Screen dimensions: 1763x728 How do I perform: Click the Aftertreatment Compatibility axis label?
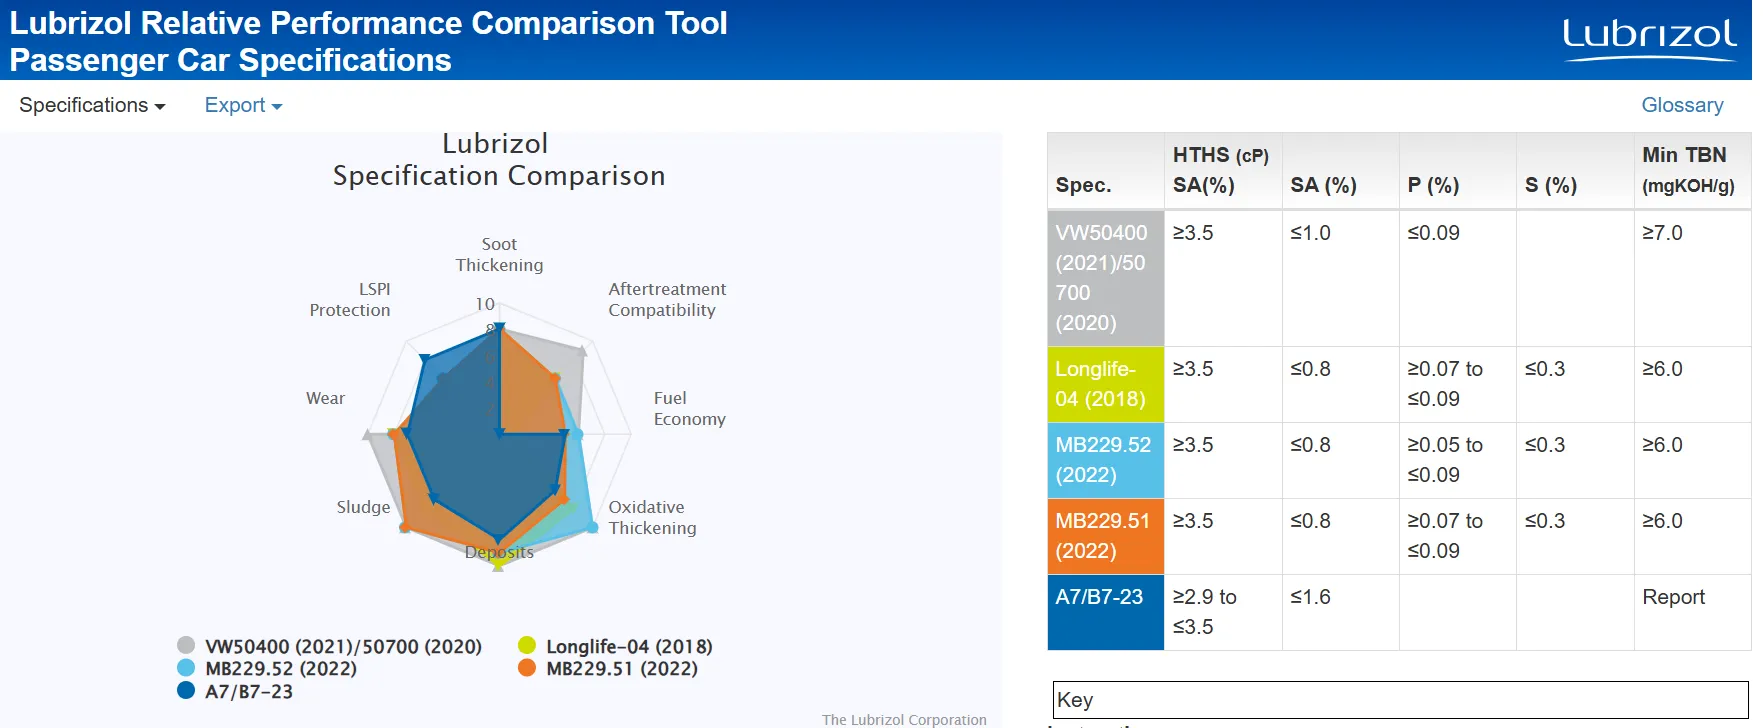pos(667,299)
